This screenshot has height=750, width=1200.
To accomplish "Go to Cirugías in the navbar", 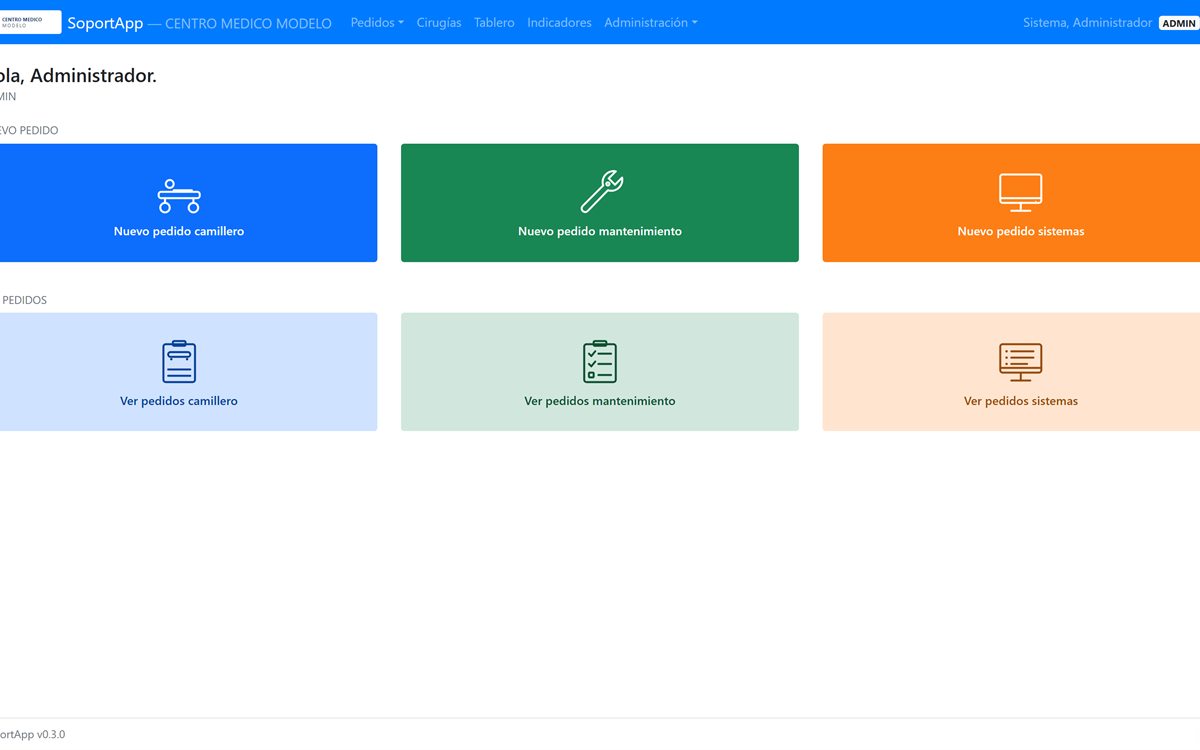I will click(x=439, y=22).
